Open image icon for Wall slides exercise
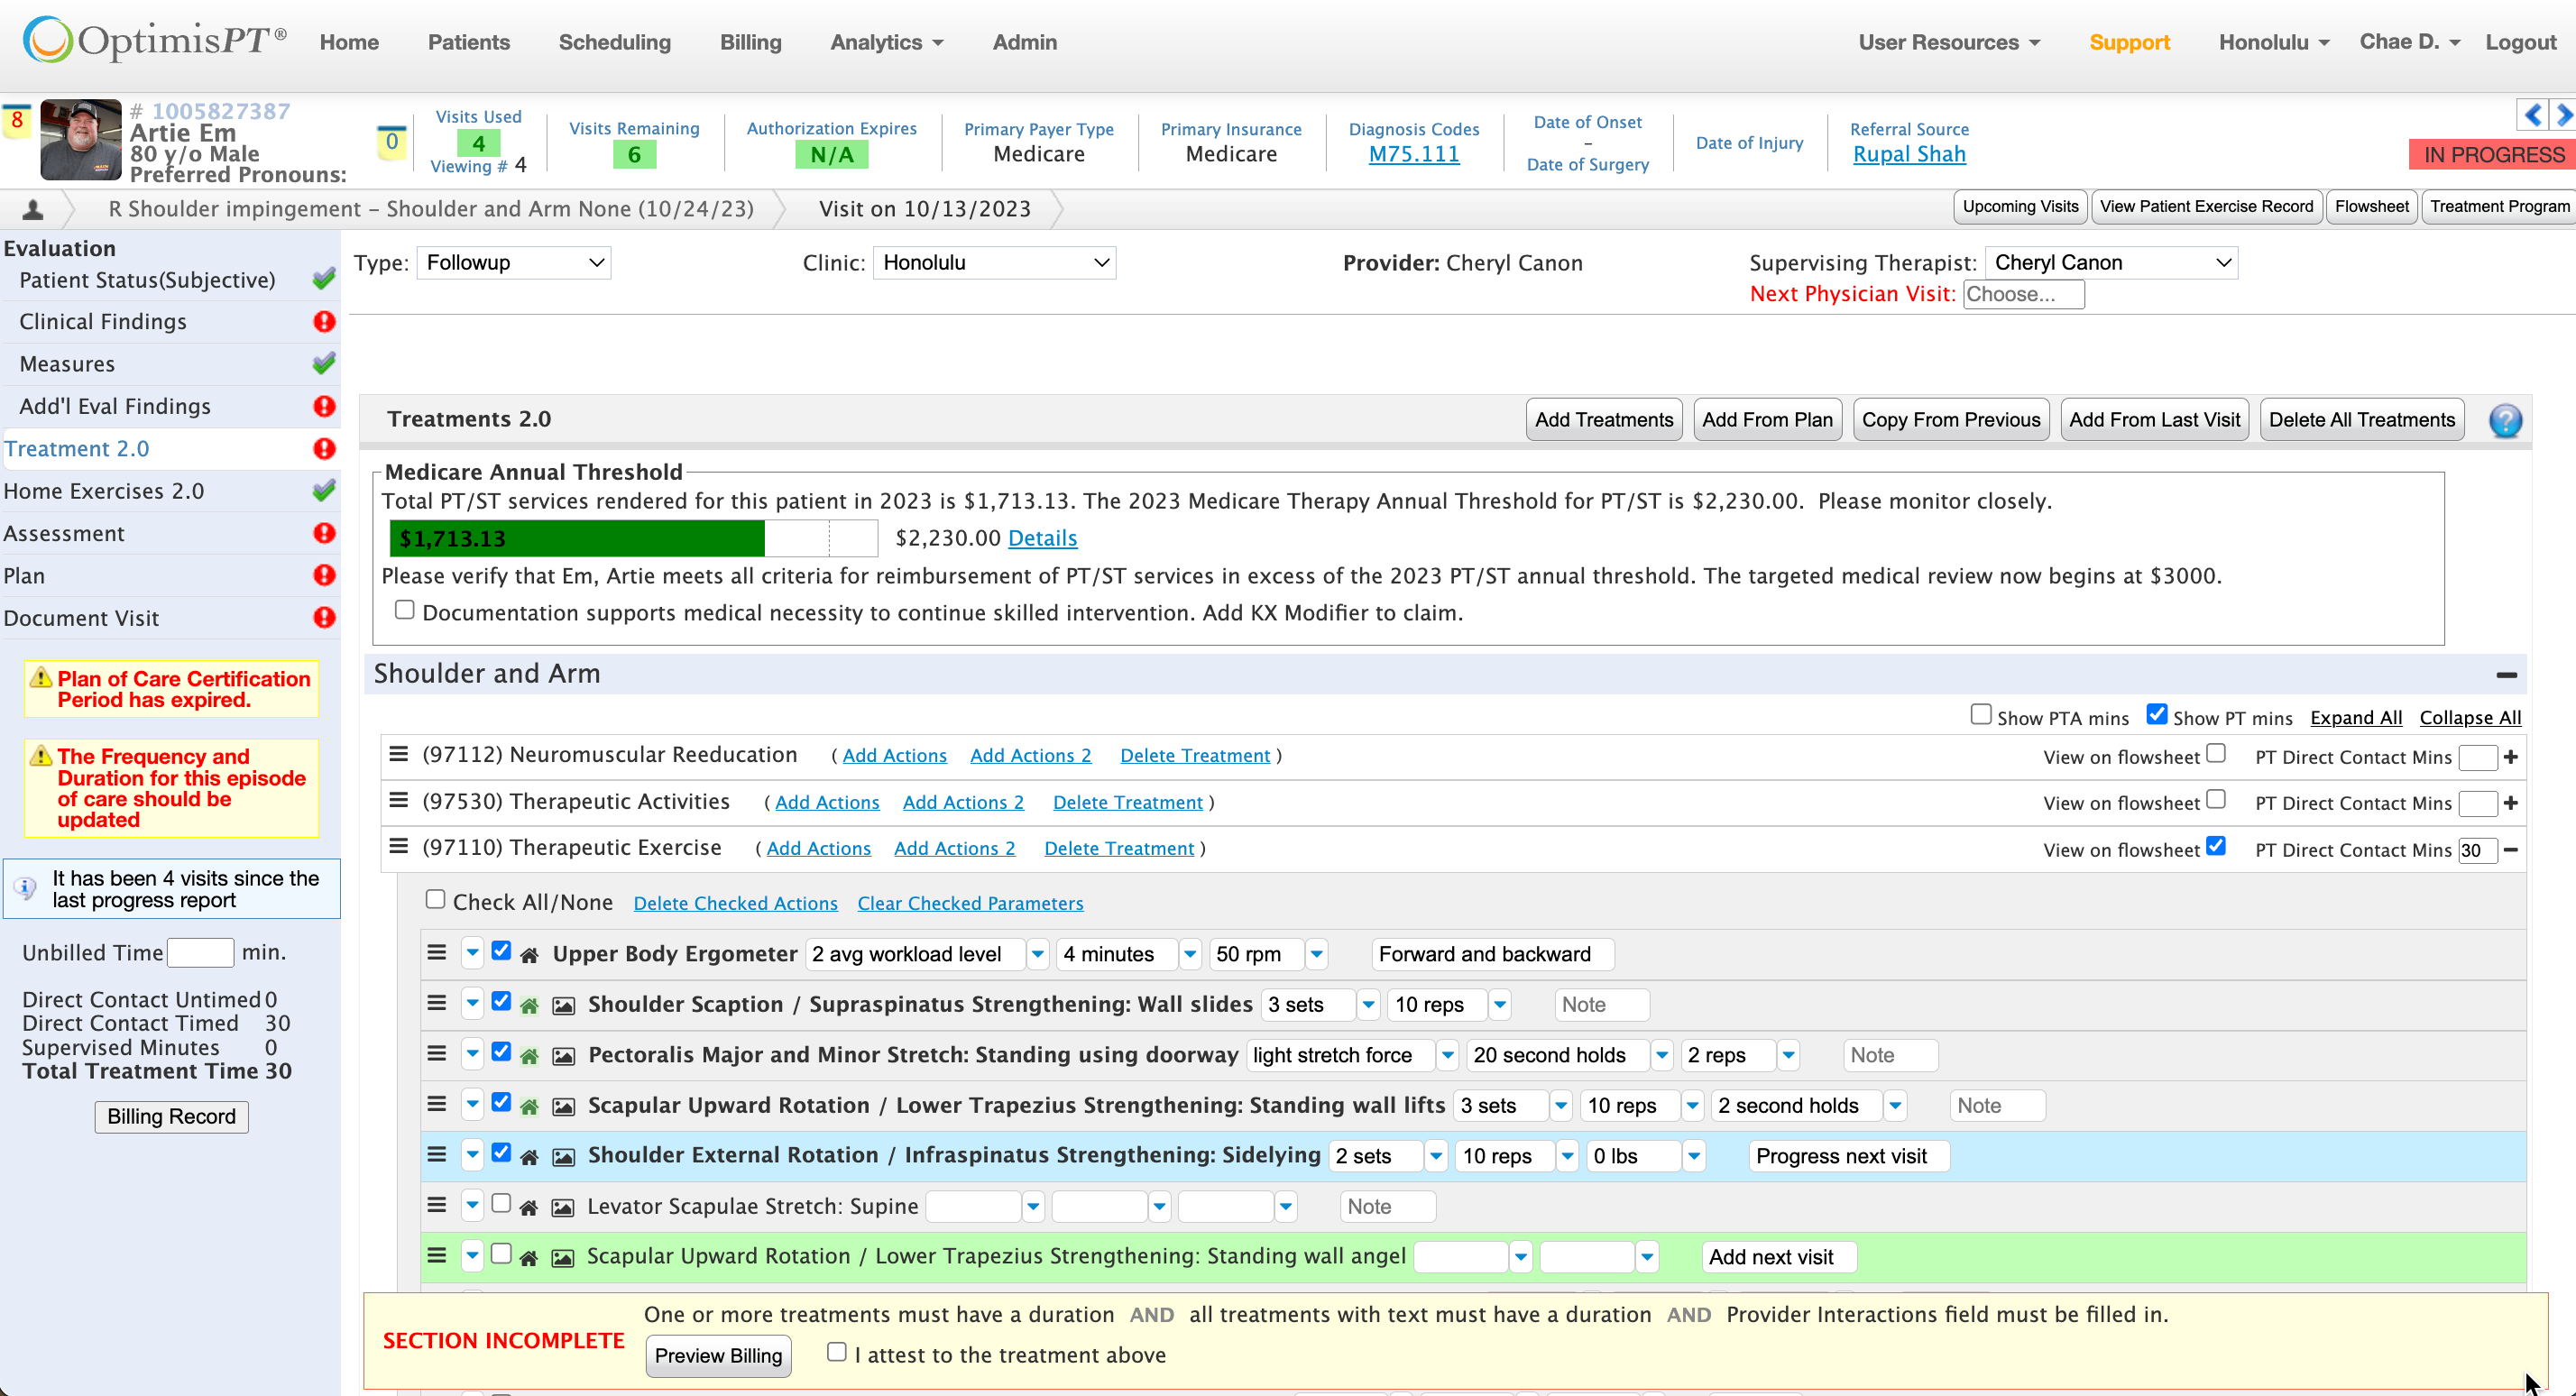This screenshot has height=1396, width=2576. [x=564, y=1006]
